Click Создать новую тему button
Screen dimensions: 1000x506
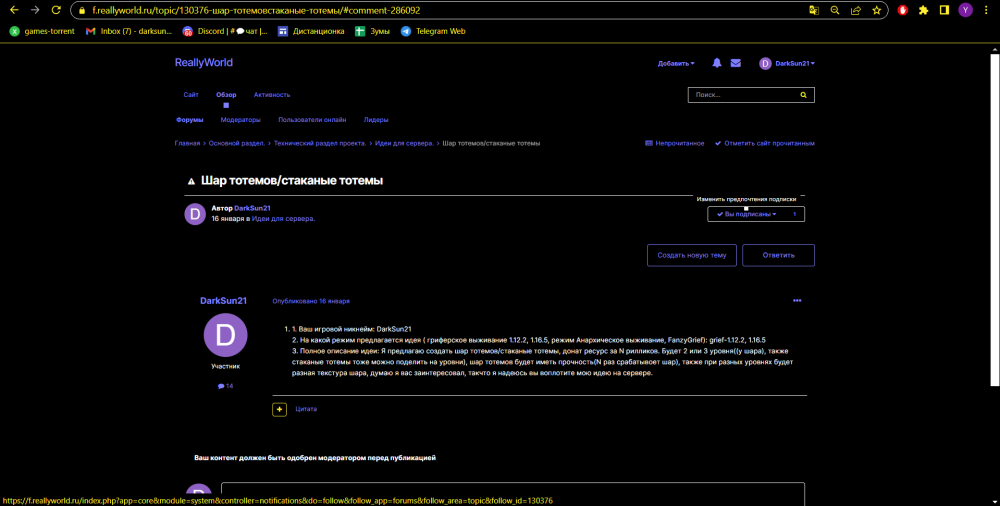click(692, 255)
